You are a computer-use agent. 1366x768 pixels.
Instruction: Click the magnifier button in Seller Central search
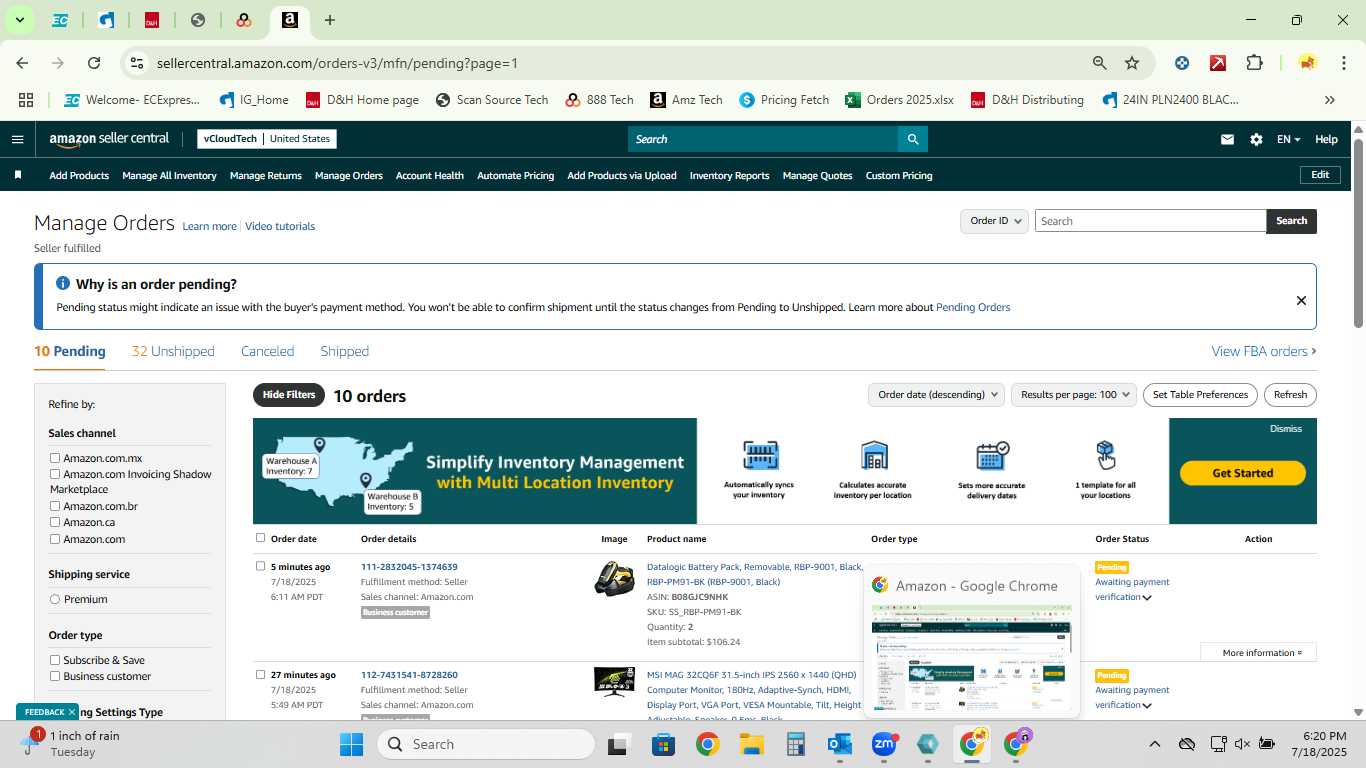912,139
